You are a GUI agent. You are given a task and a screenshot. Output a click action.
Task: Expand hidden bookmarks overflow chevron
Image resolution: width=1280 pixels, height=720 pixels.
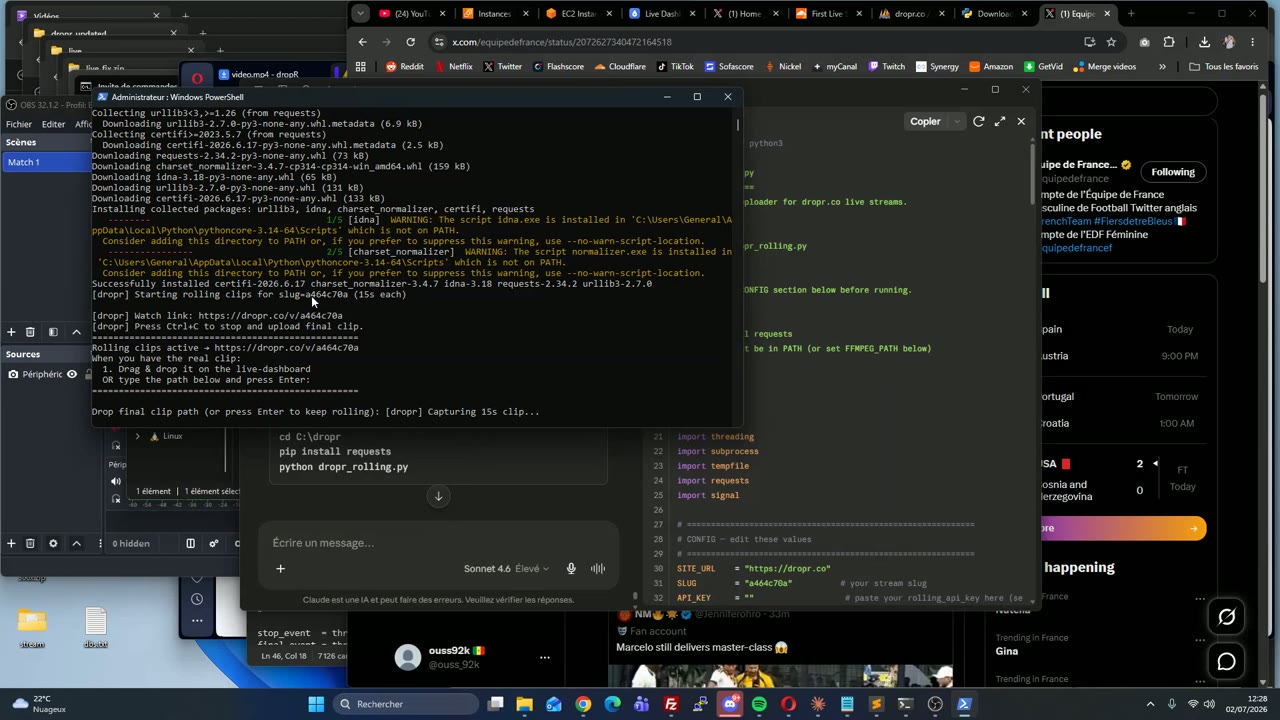tap(1162, 67)
